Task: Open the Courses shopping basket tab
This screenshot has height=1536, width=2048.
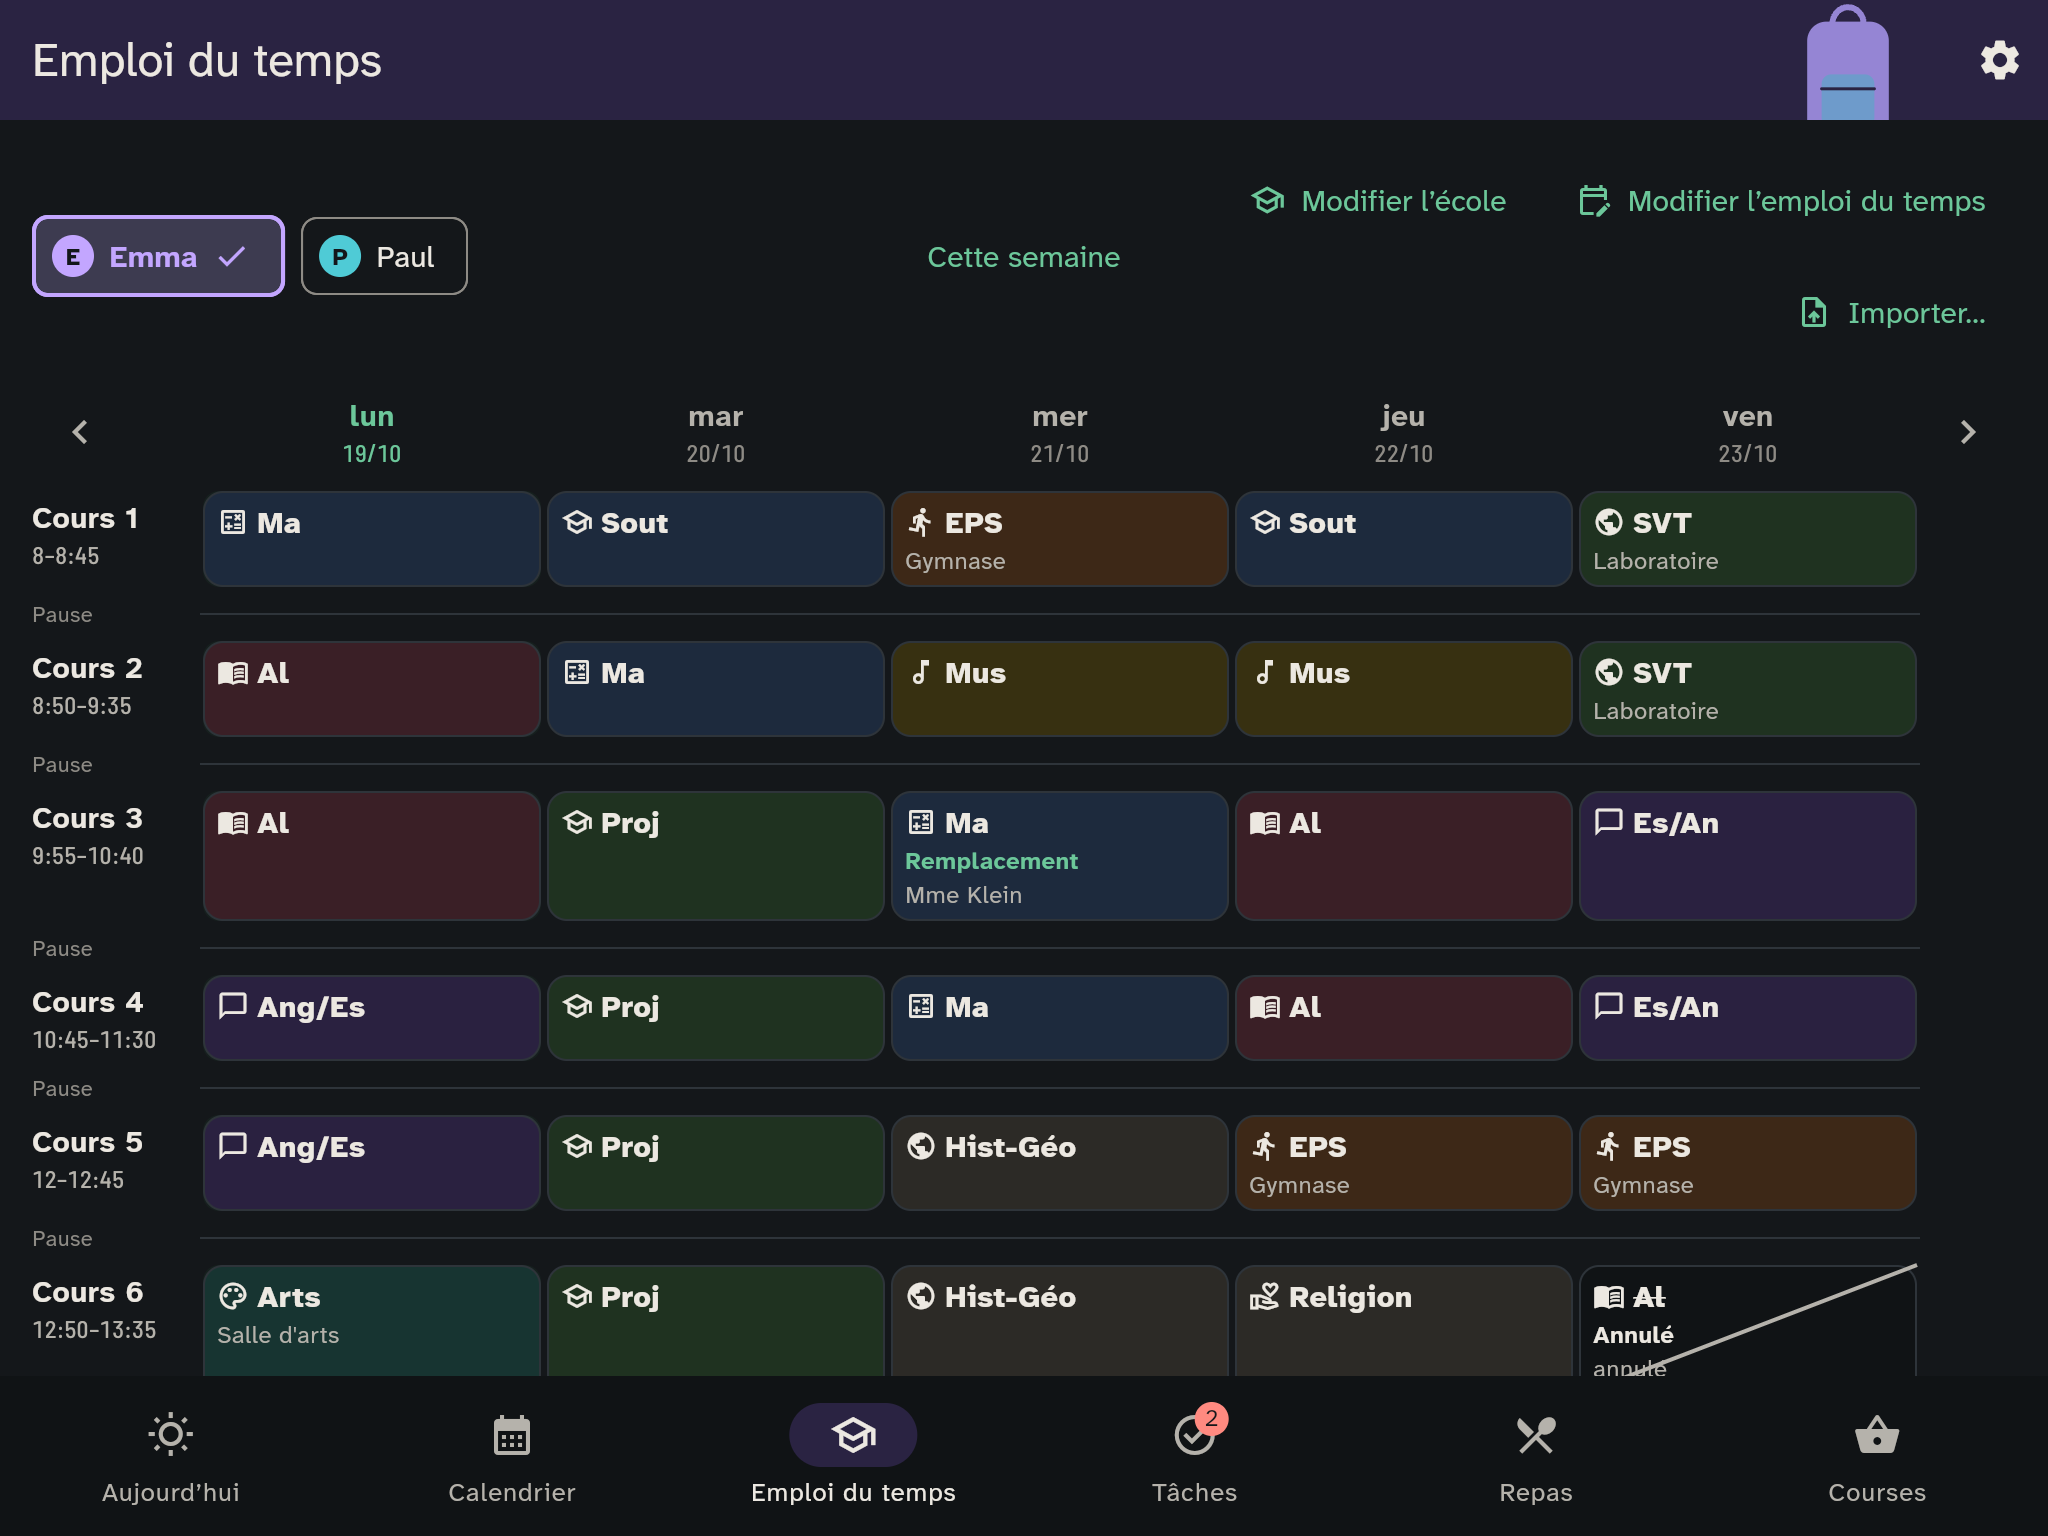Action: [x=1877, y=1458]
